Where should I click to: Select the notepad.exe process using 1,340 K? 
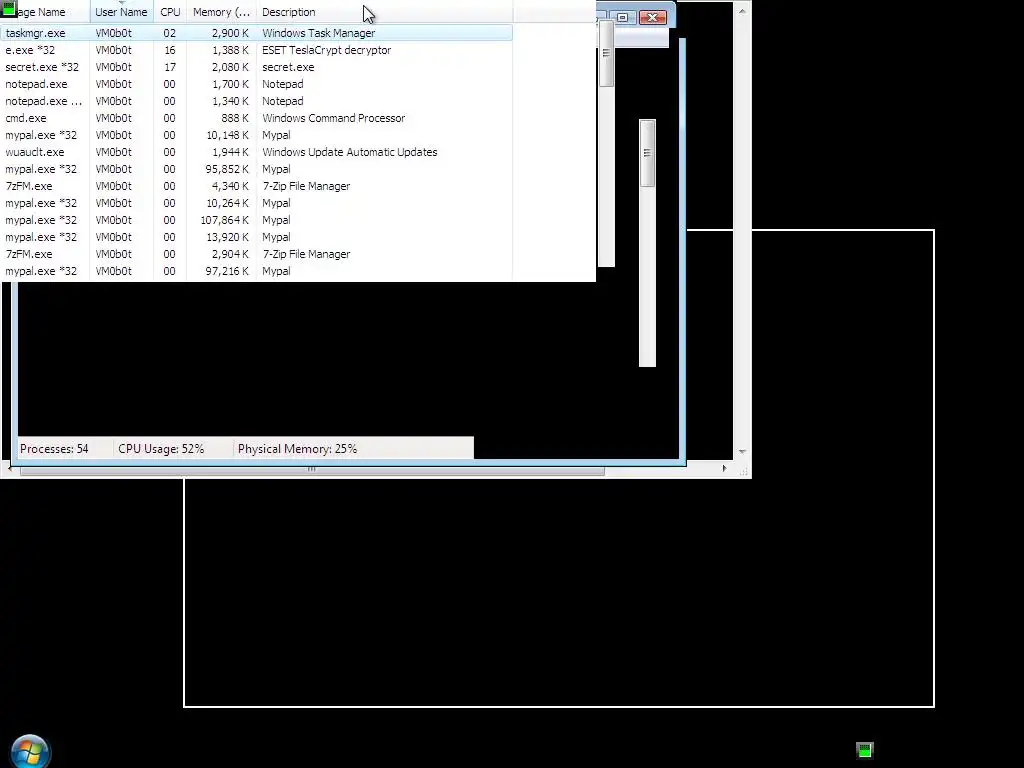256,101
